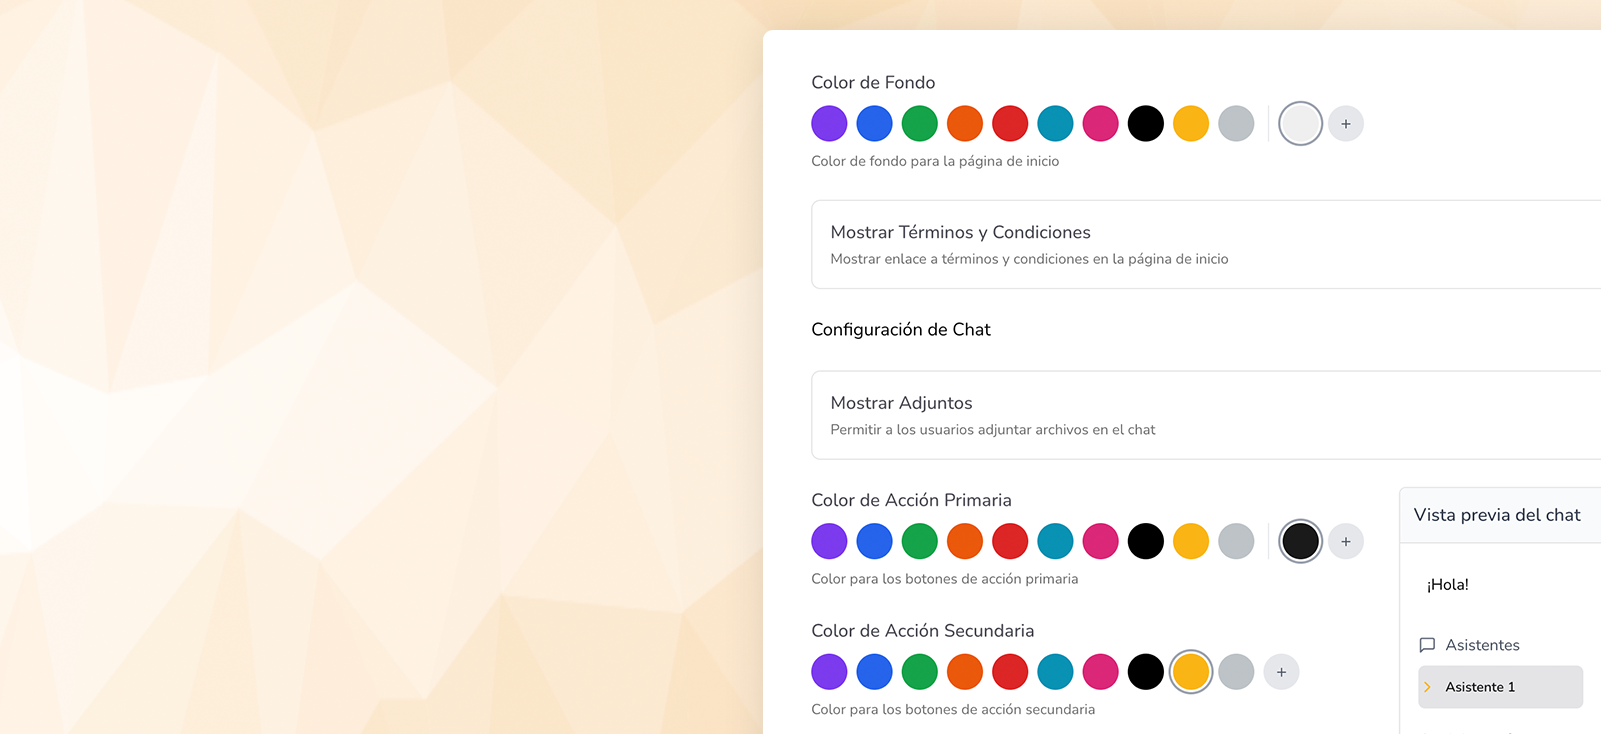Set secondary action color to pink
This screenshot has width=1601, height=734.
1100,672
